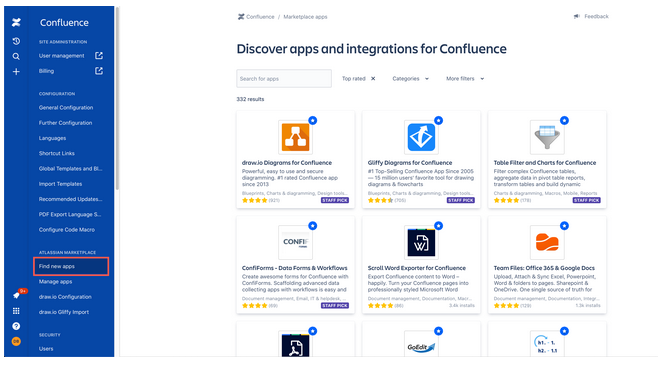Open User management in sidebar
This screenshot has width=658, height=372.
tap(61, 55)
